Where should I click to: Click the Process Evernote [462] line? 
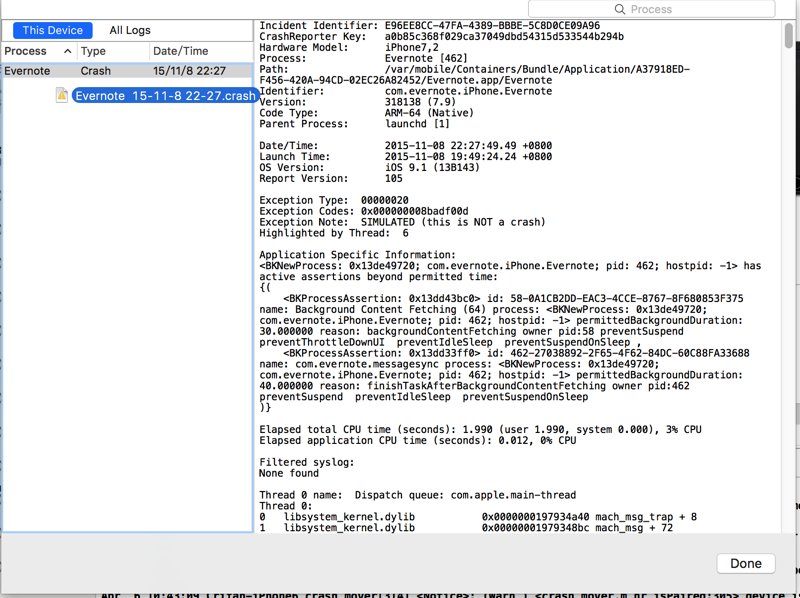[x=363, y=59]
